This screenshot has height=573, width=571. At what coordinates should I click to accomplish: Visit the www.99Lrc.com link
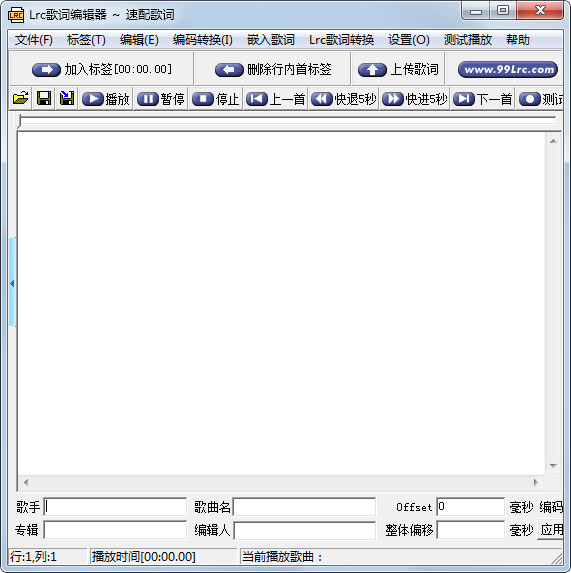(508, 69)
